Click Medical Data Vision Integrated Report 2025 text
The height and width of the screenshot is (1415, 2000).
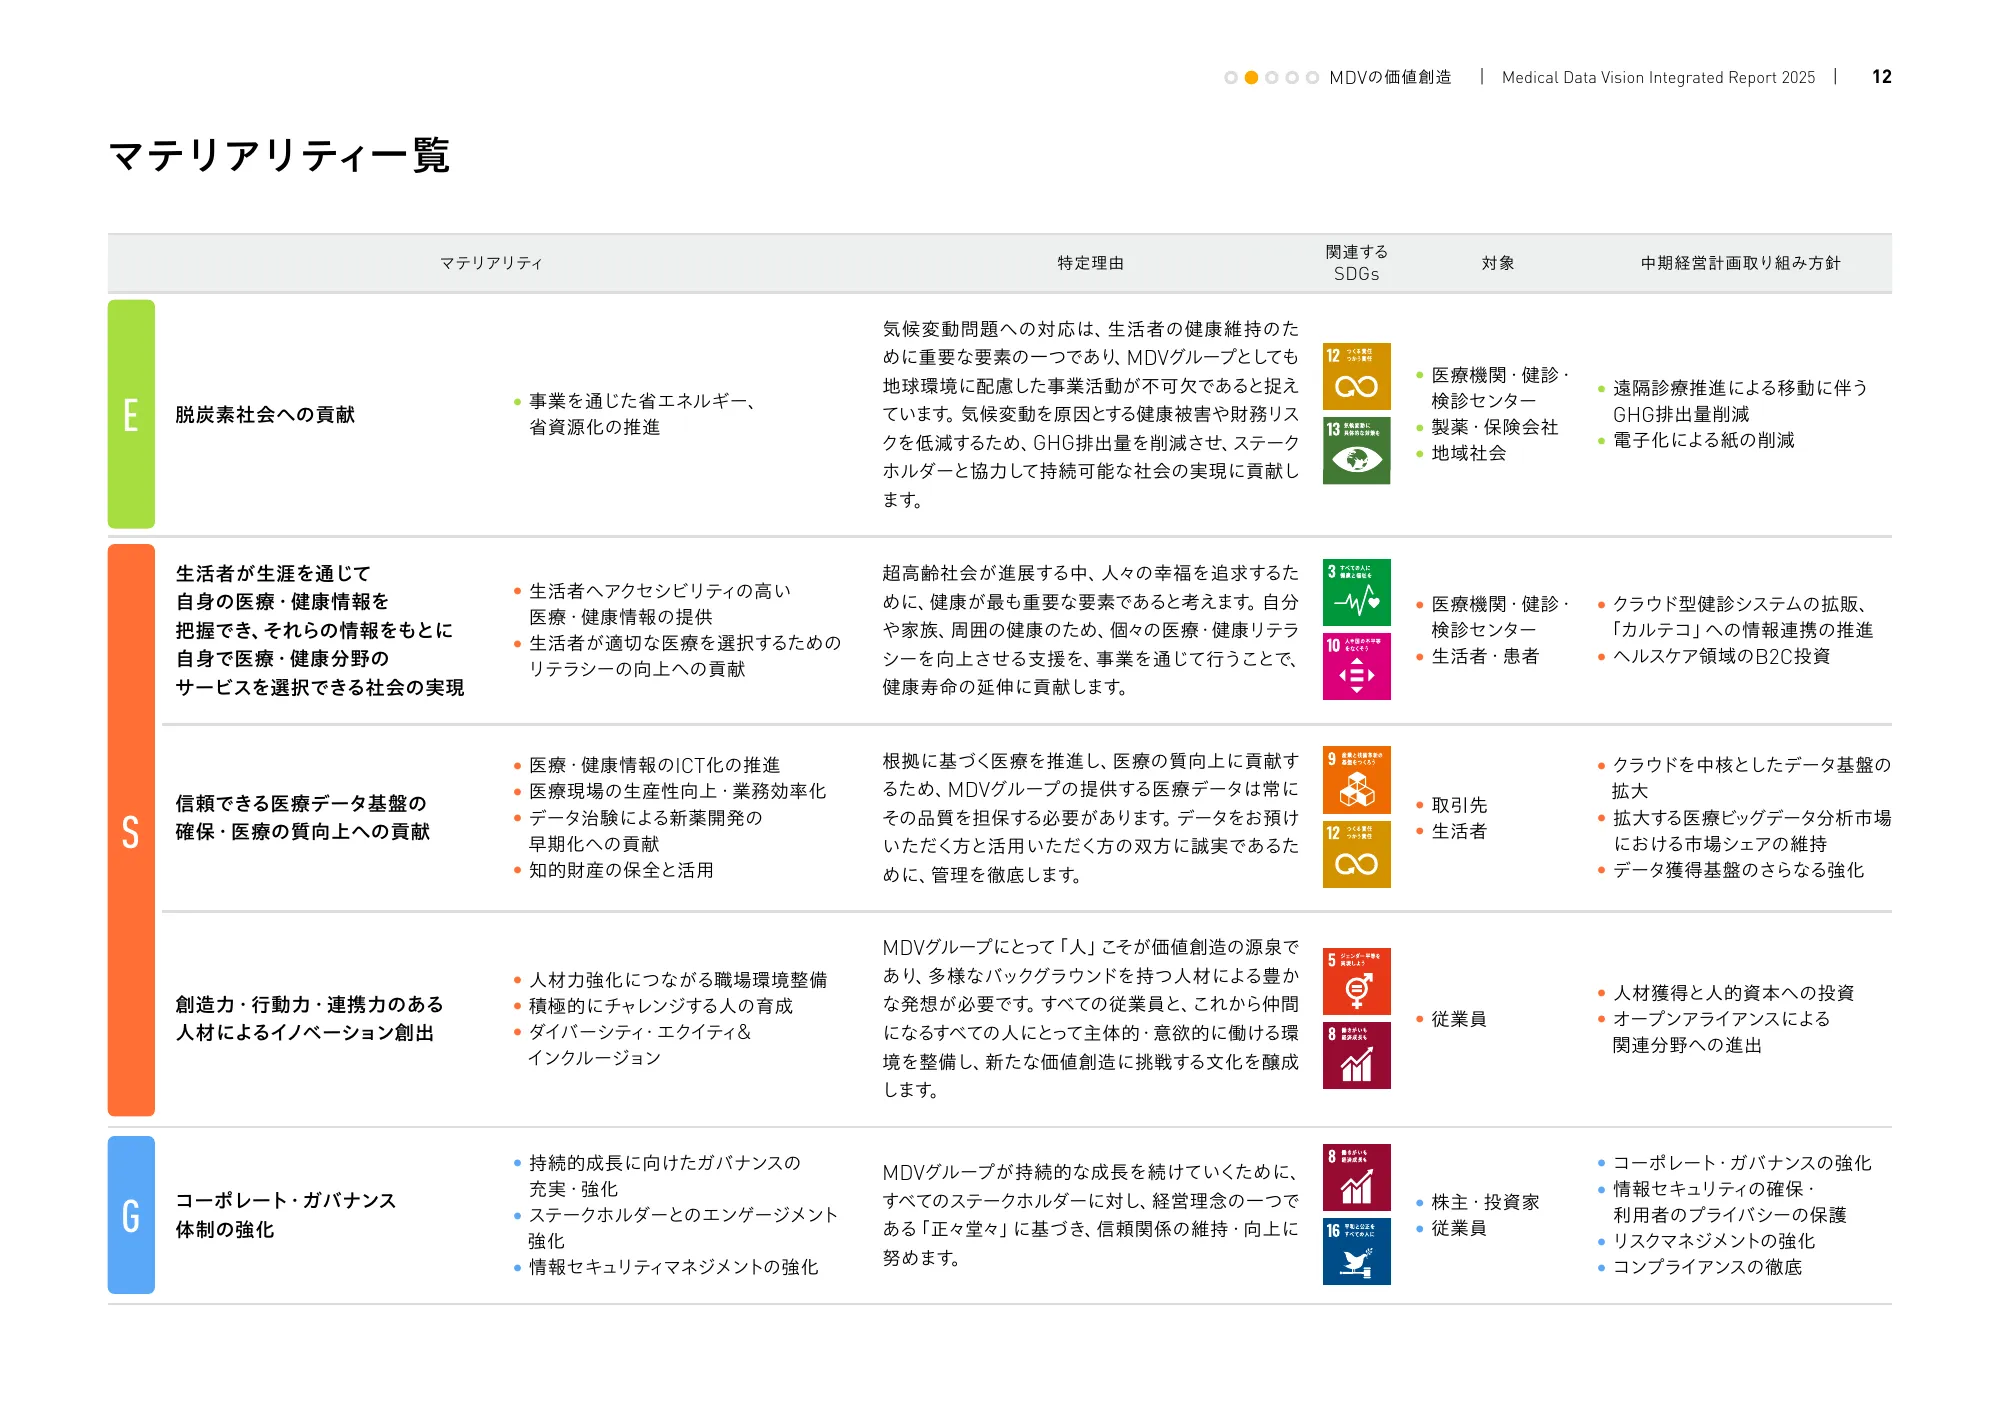click(1658, 78)
